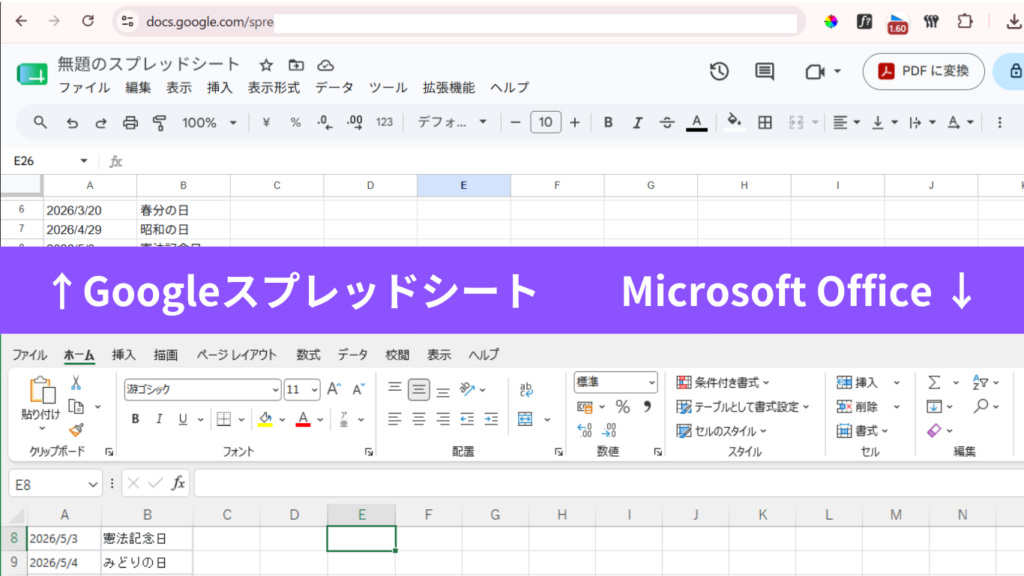Image resolution: width=1024 pixels, height=576 pixels.
Task: Toggle underline in Excel font group
Action: pyautogui.click(x=183, y=419)
